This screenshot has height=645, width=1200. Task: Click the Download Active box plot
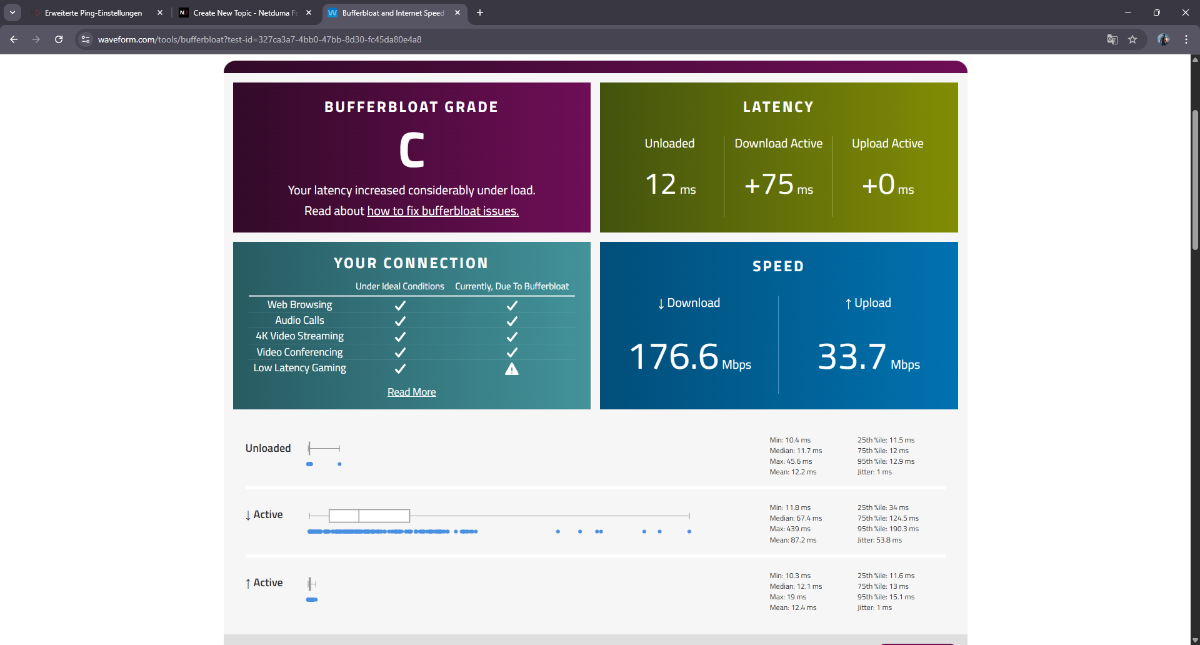point(369,515)
